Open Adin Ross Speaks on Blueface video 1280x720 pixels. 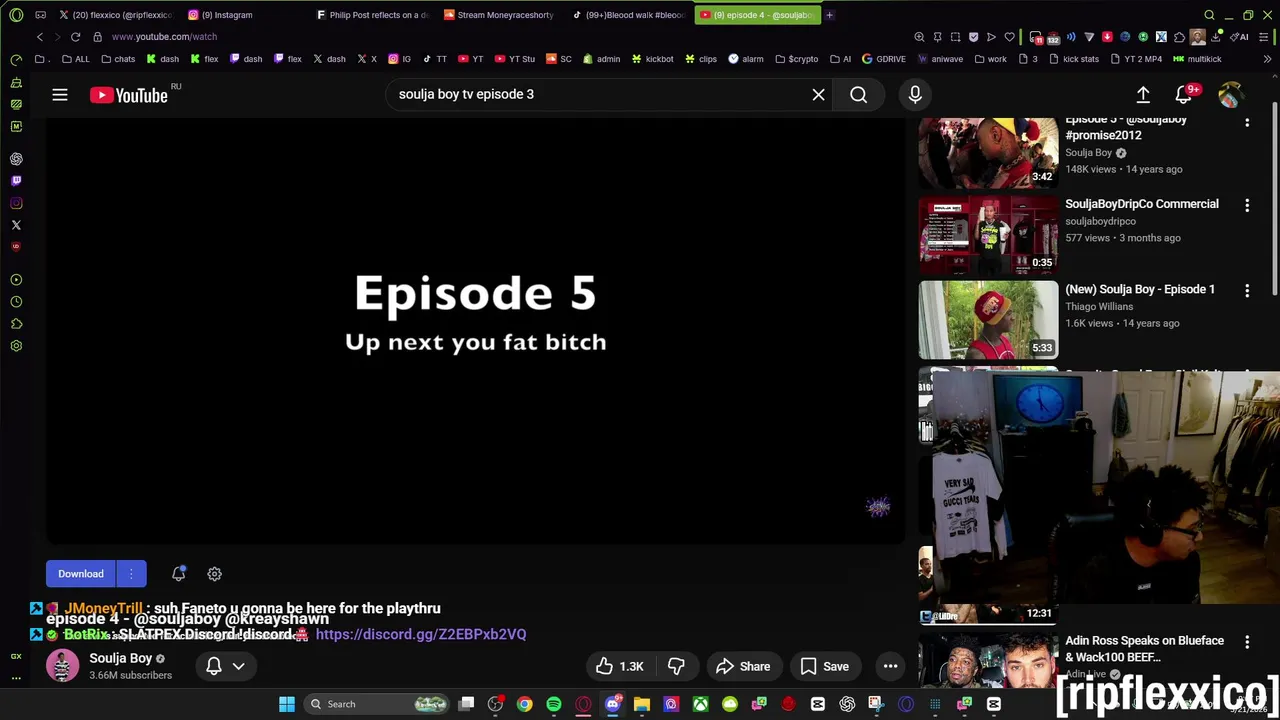(1144, 649)
